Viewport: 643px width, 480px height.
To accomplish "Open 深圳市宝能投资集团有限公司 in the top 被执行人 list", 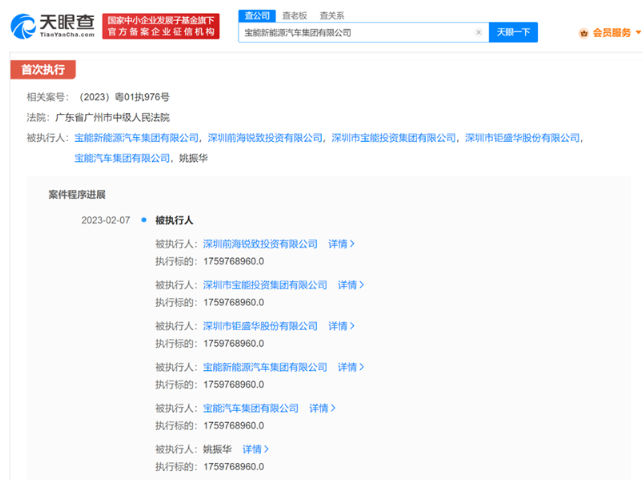I will [x=394, y=138].
